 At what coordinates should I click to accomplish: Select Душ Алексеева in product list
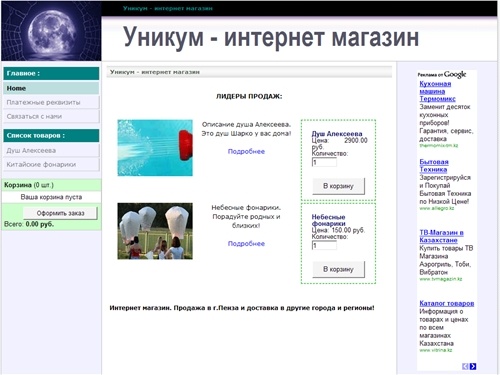tap(51, 150)
